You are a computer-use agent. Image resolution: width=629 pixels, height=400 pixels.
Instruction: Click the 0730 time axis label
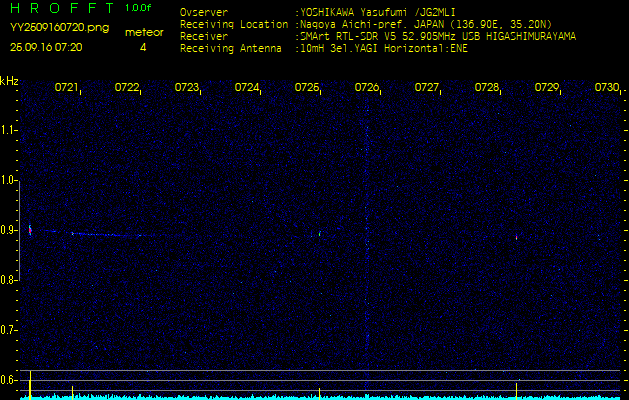coord(607,87)
